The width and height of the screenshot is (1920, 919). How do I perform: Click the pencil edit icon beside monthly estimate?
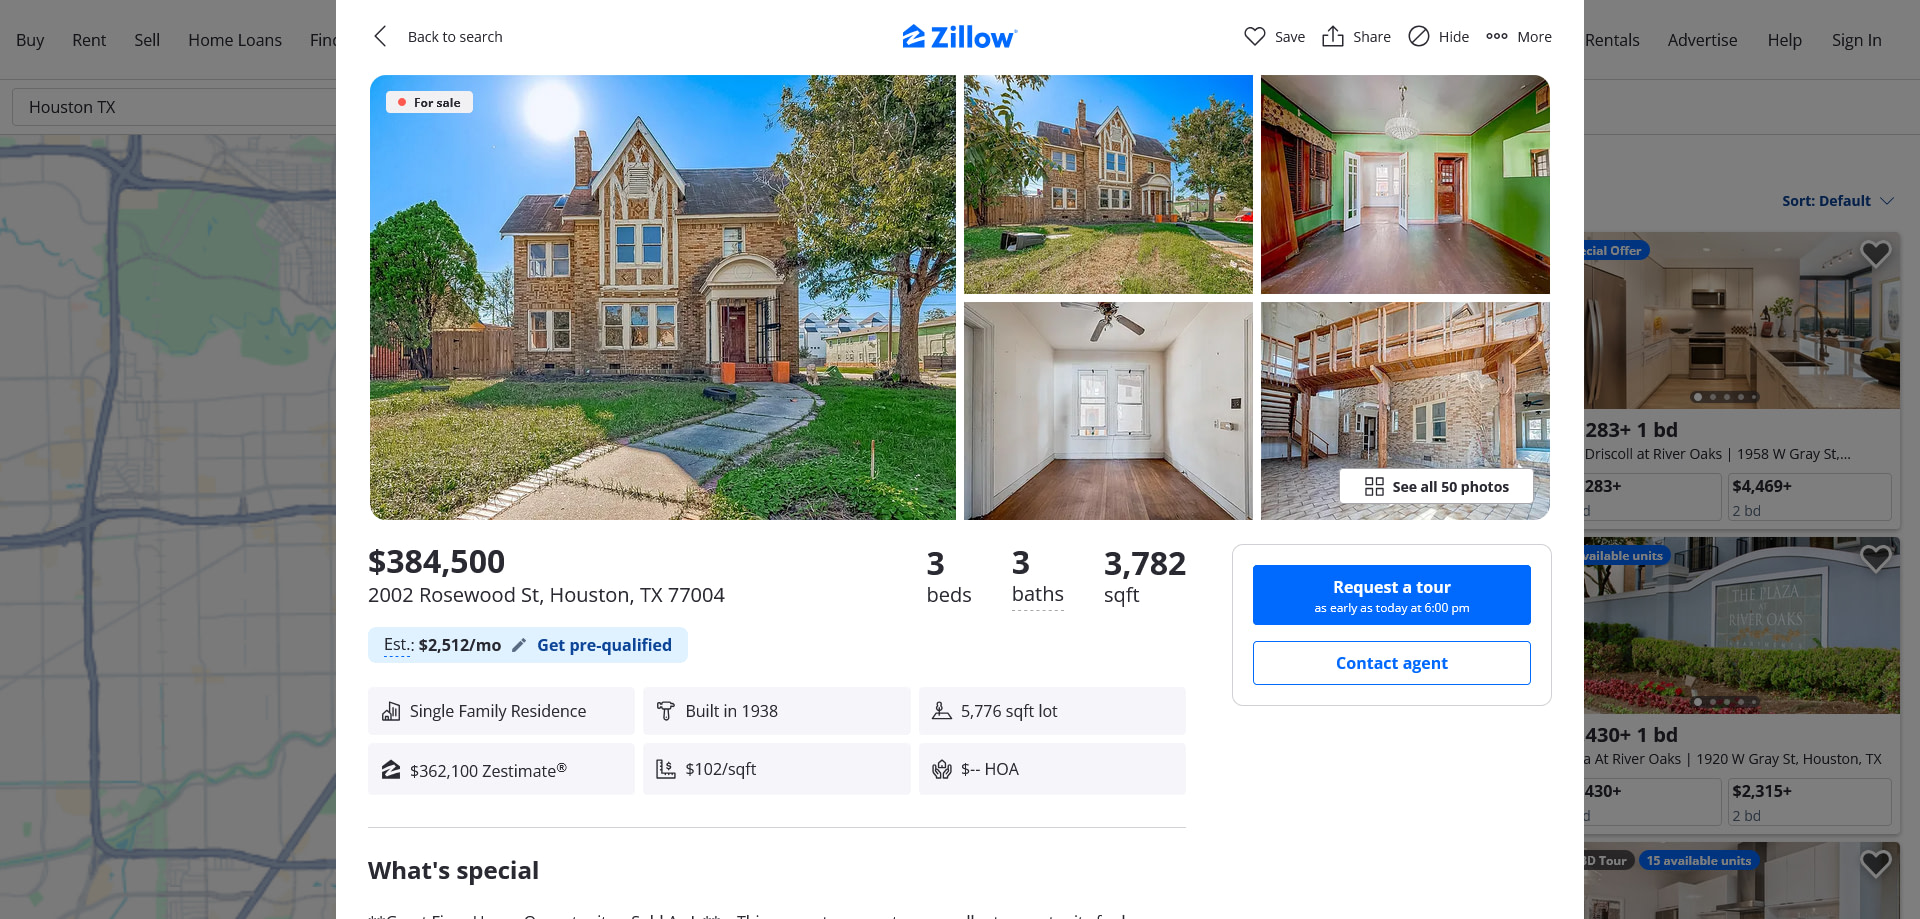pos(519,646)
